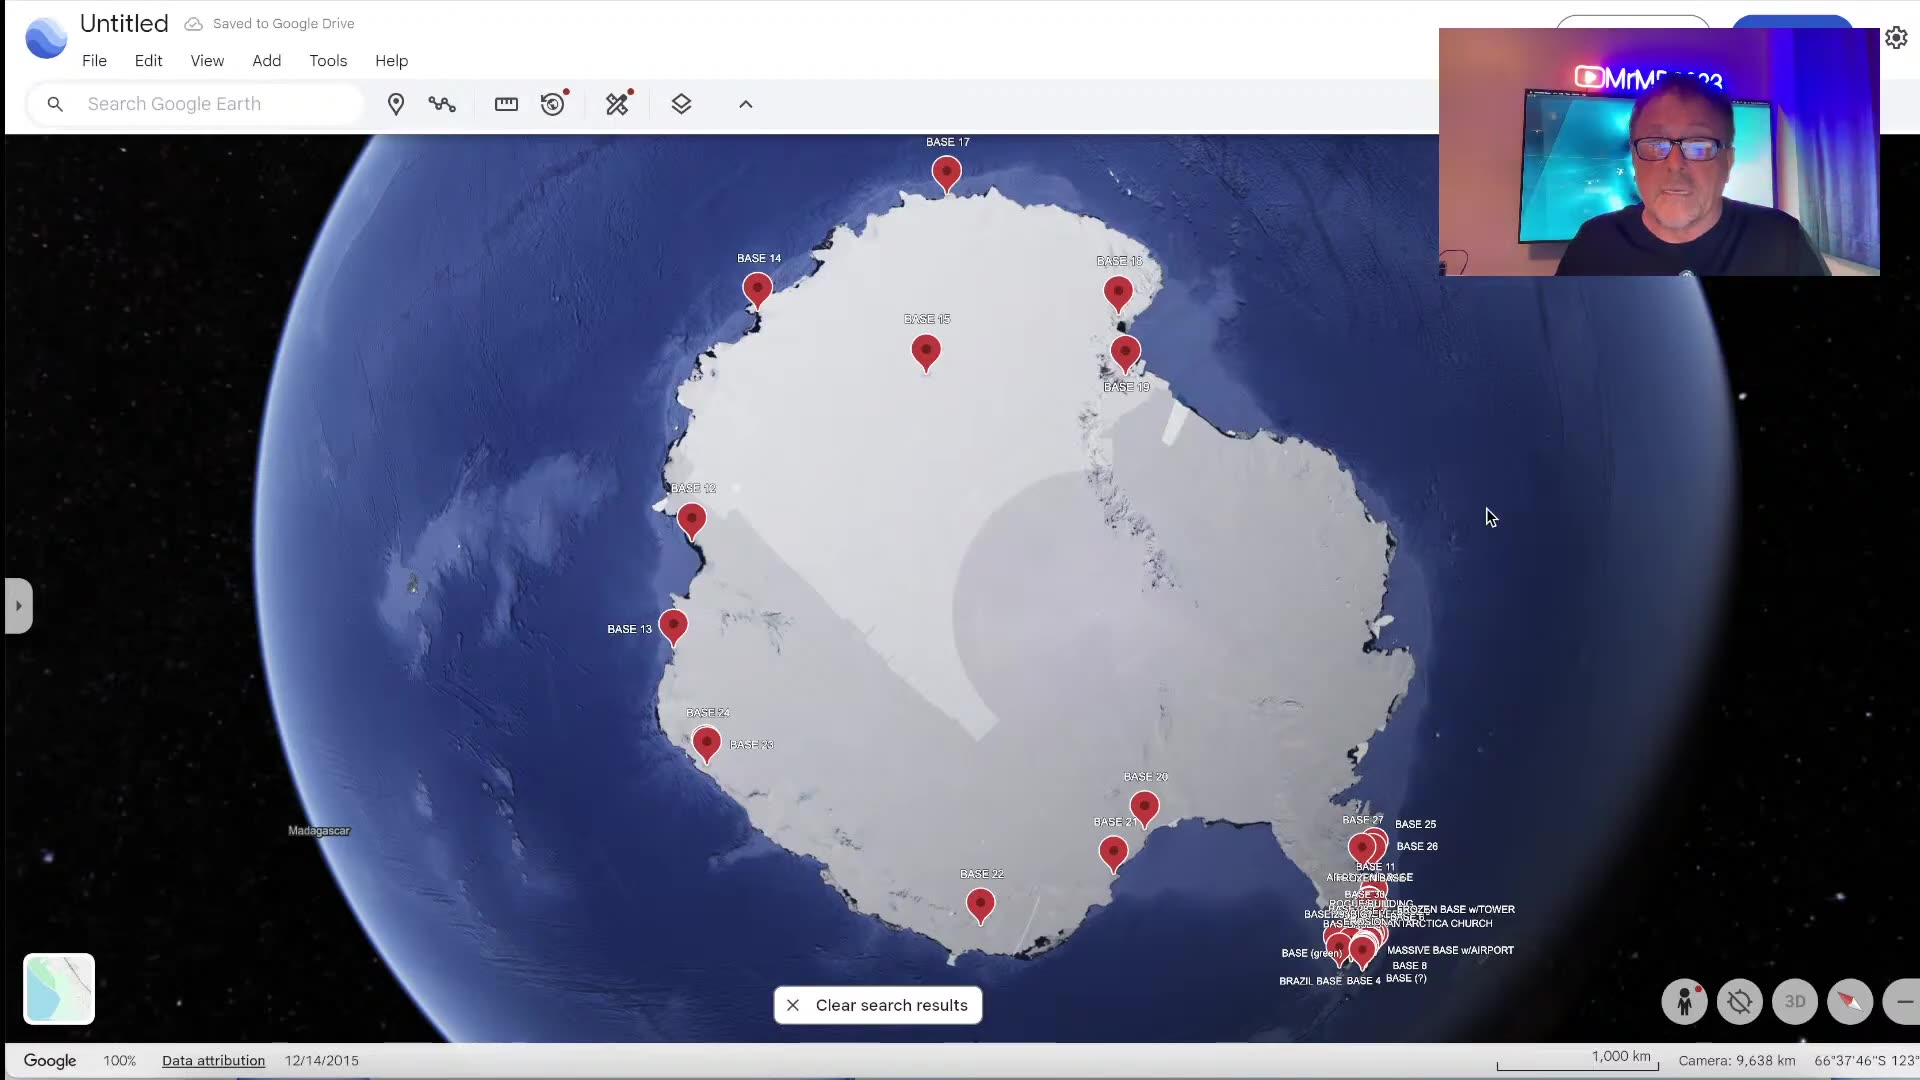Click the red compass north button

pos(1850,1001)
